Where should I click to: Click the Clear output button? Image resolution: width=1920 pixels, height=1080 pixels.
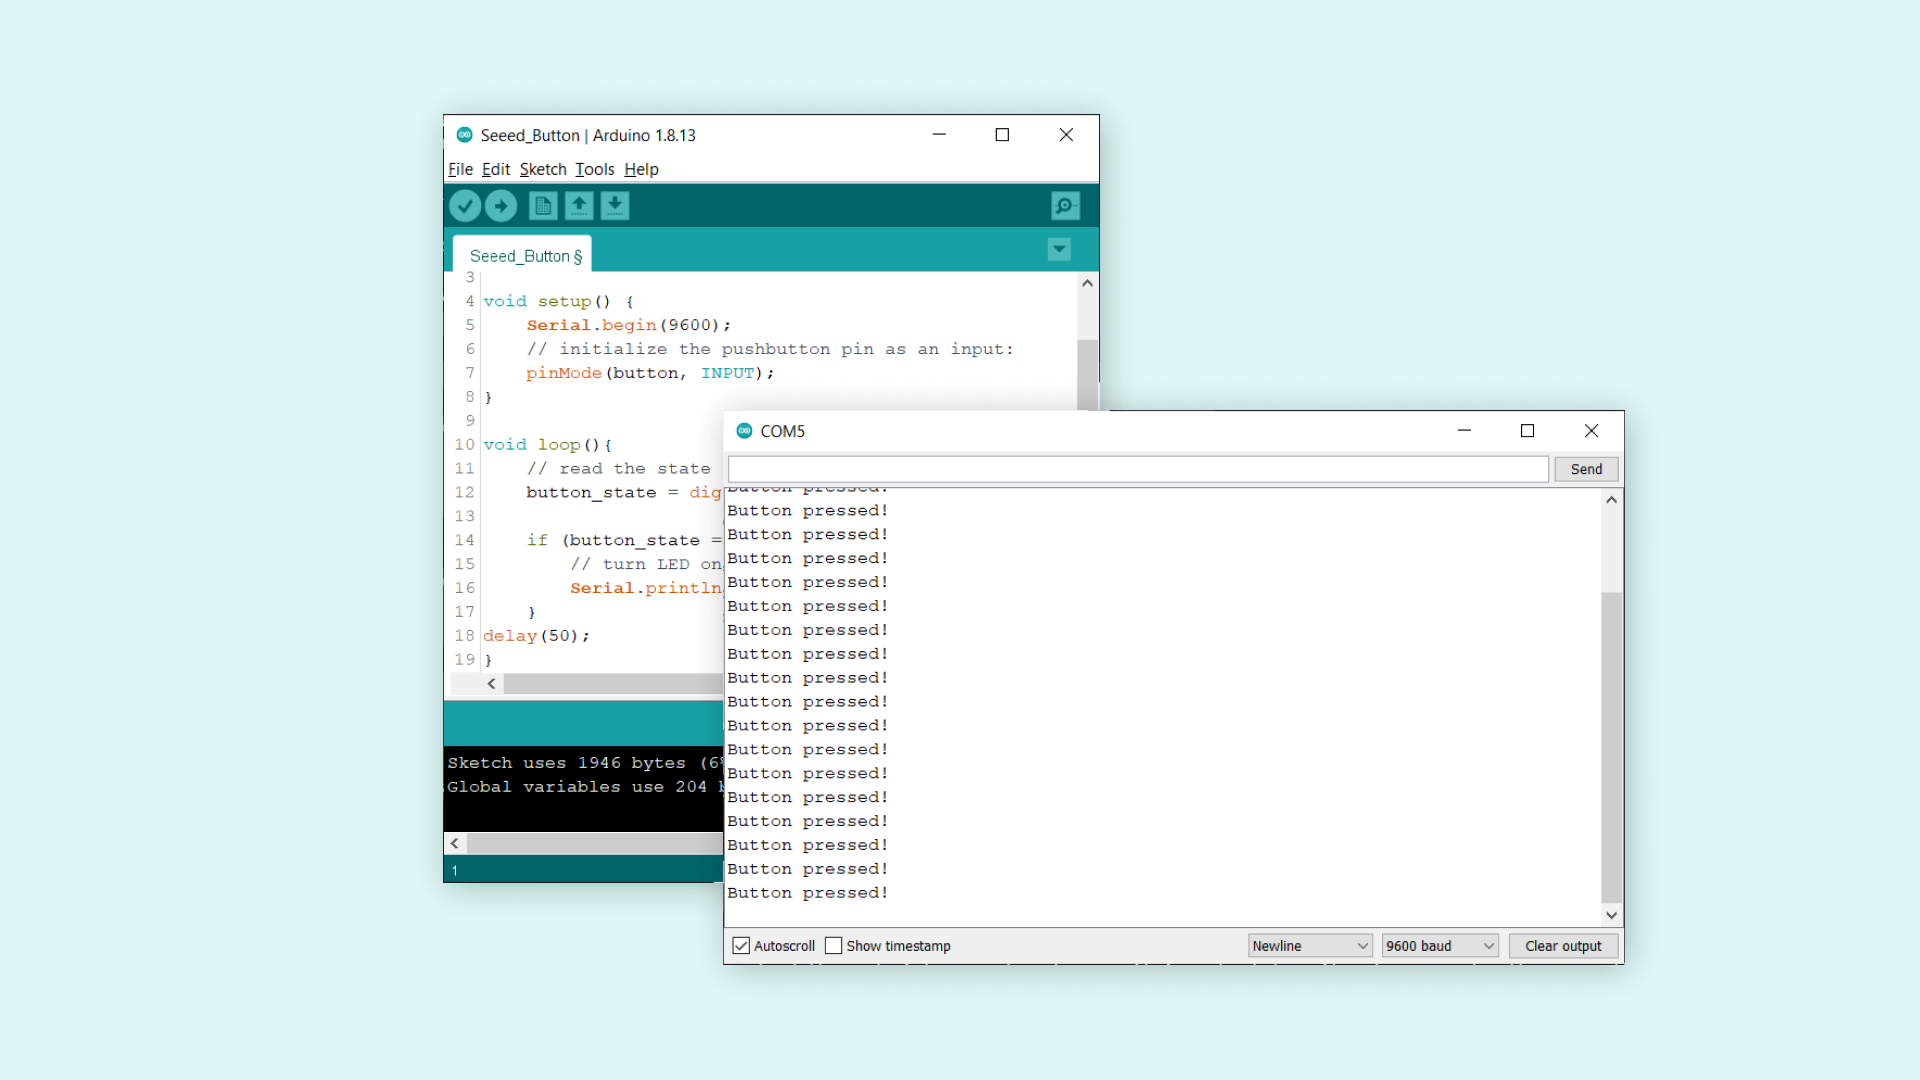click(x=1563, y=946)
